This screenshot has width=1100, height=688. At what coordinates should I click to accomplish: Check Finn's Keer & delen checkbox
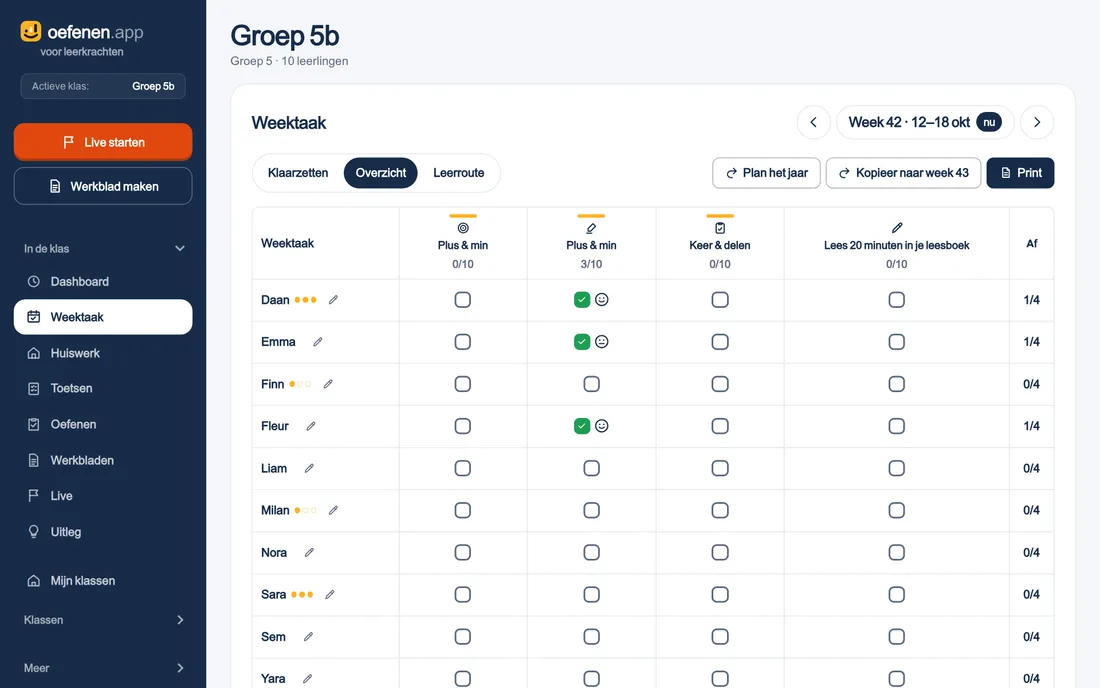[x=720, y=384]
